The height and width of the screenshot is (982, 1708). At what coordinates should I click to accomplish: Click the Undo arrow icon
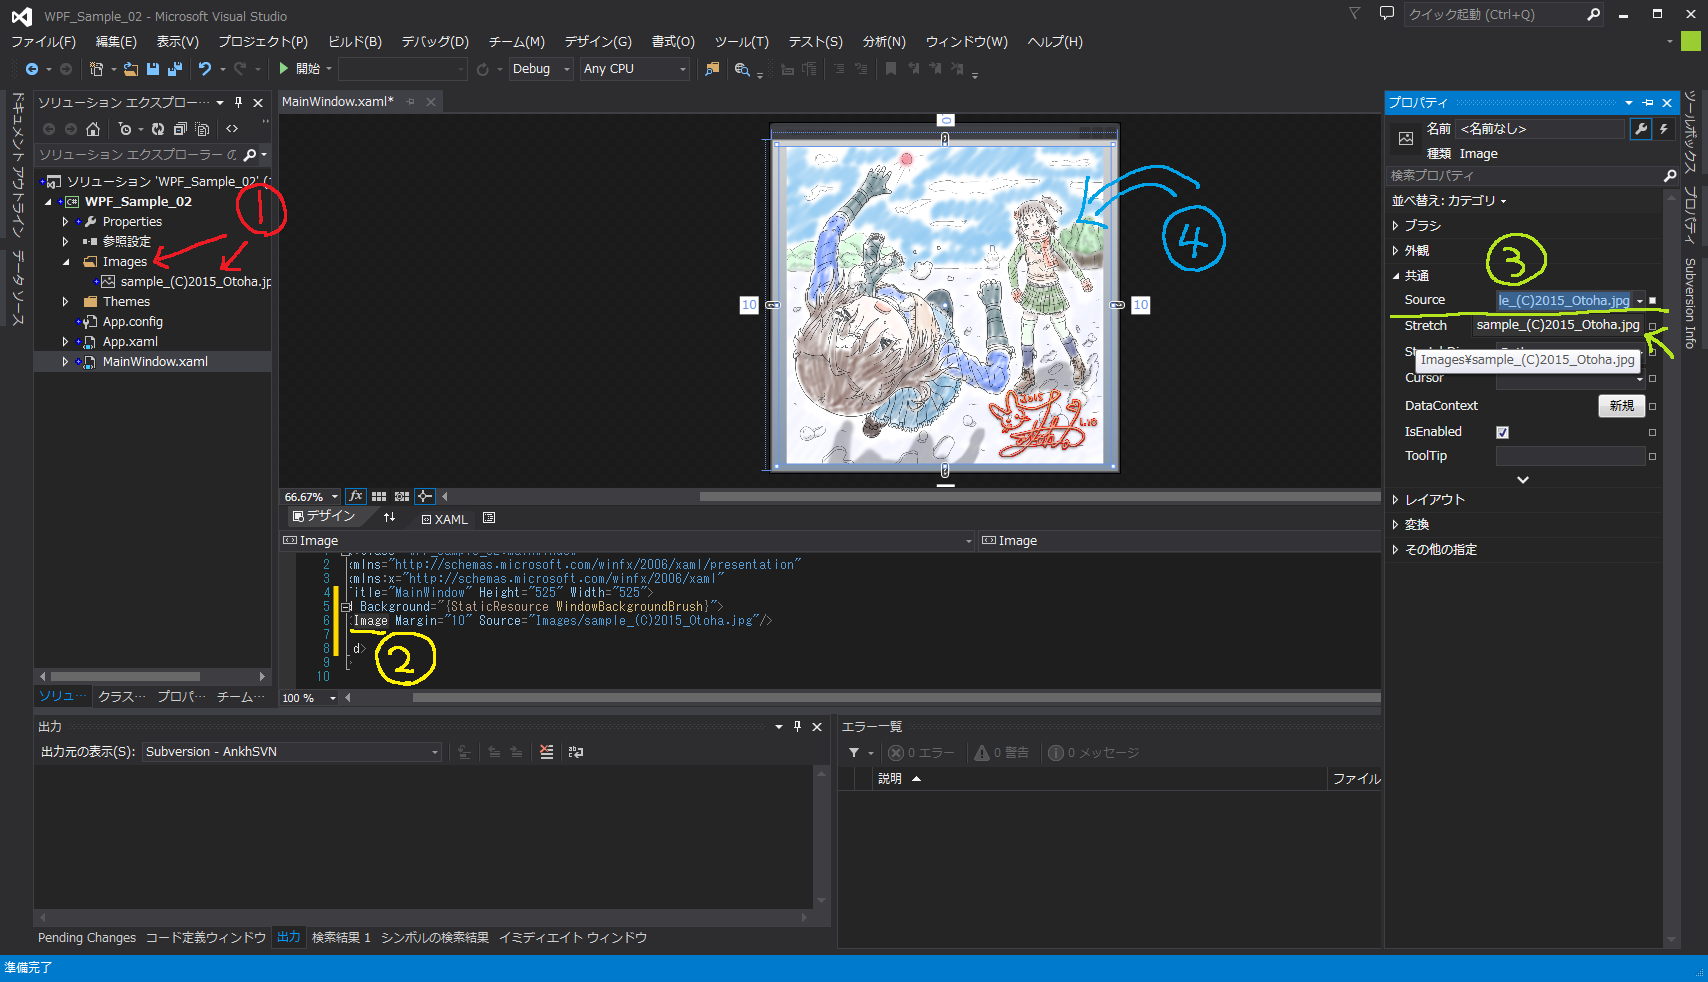tap(205, 69)
